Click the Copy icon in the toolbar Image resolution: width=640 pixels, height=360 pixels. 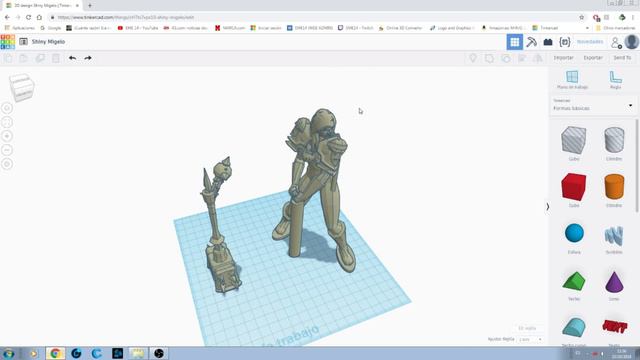tap(8, 58)
